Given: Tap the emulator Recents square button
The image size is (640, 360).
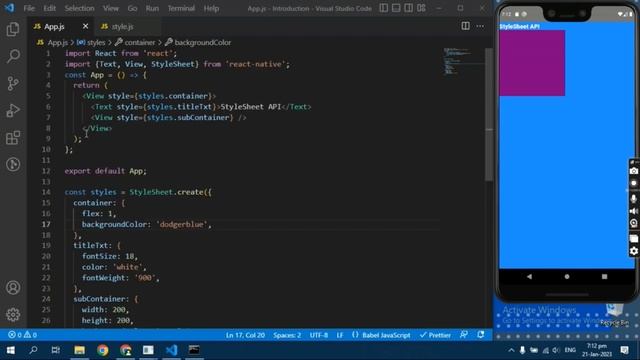Looking at the screenshot, I should click(604, 276).
